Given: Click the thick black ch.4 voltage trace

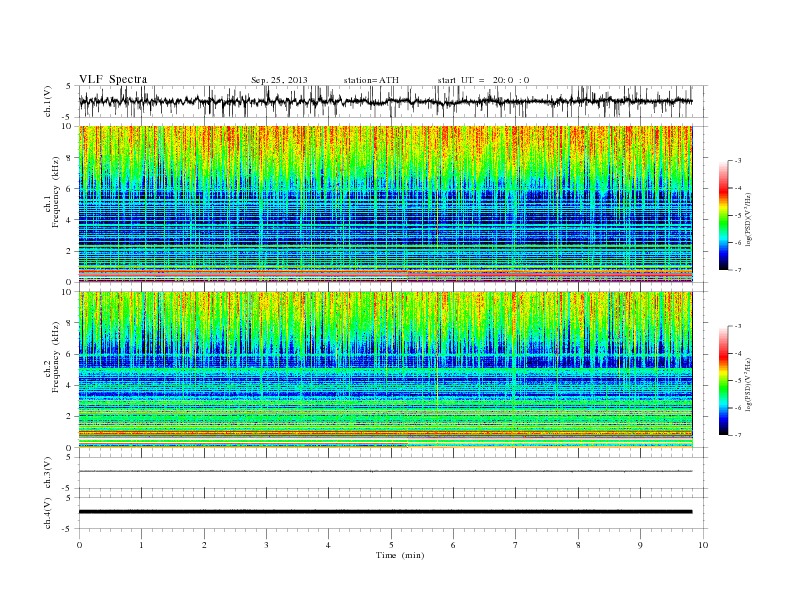Looking at the screenshot, I should (x=385, y=512).
